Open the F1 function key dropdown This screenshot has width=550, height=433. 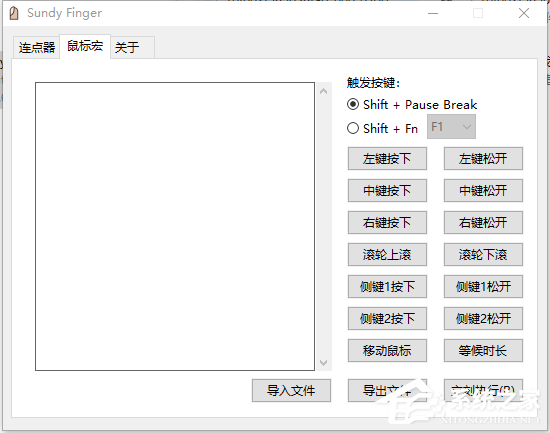tap(451, 127)
